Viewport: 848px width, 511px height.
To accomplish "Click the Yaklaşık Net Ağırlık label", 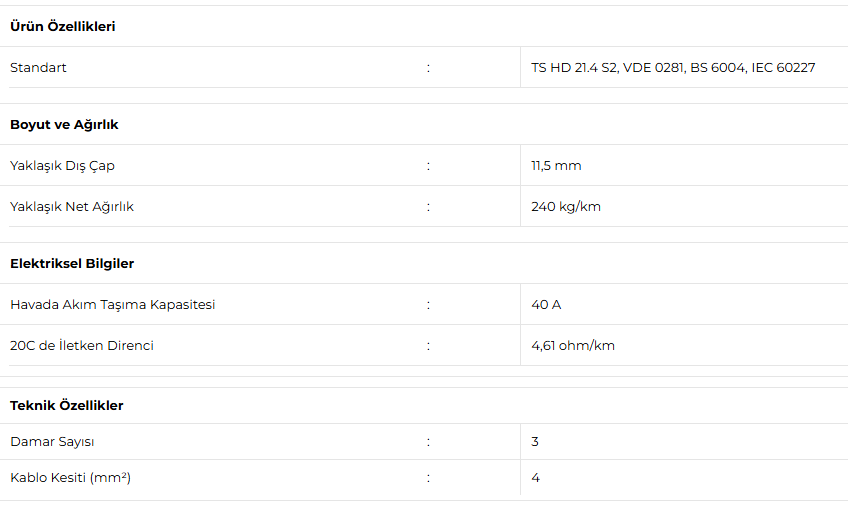I will click(x=72, y=207).
